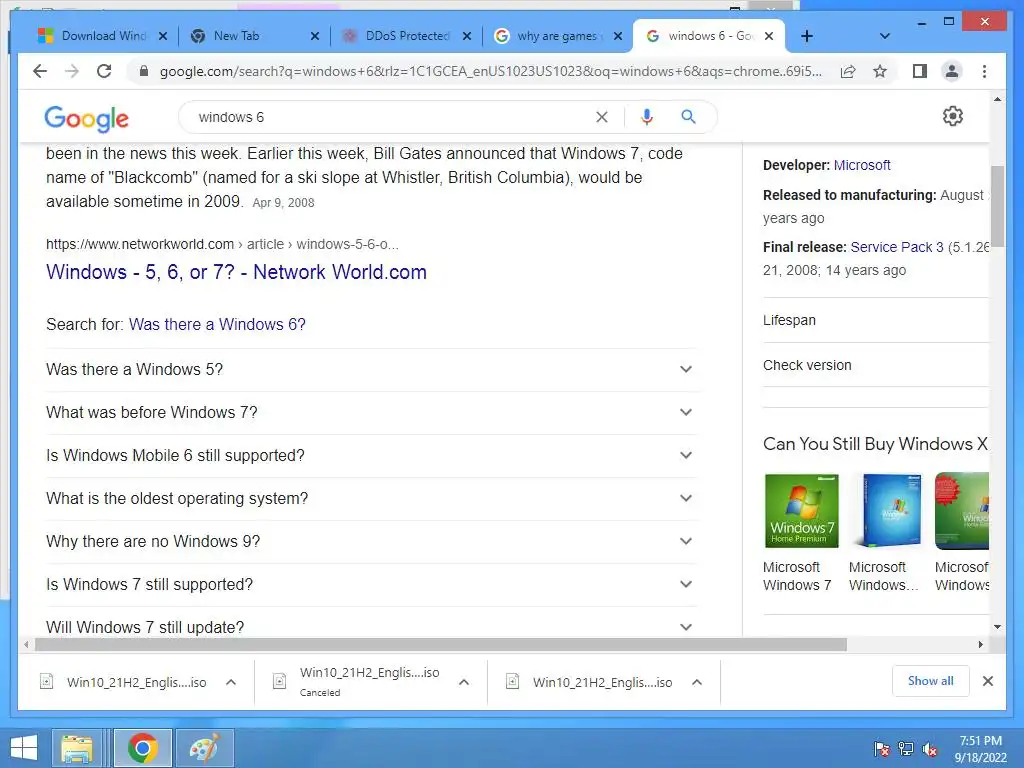Open the Lifespan section
The width and height of the screenshot is (1024, 768).
876,321
